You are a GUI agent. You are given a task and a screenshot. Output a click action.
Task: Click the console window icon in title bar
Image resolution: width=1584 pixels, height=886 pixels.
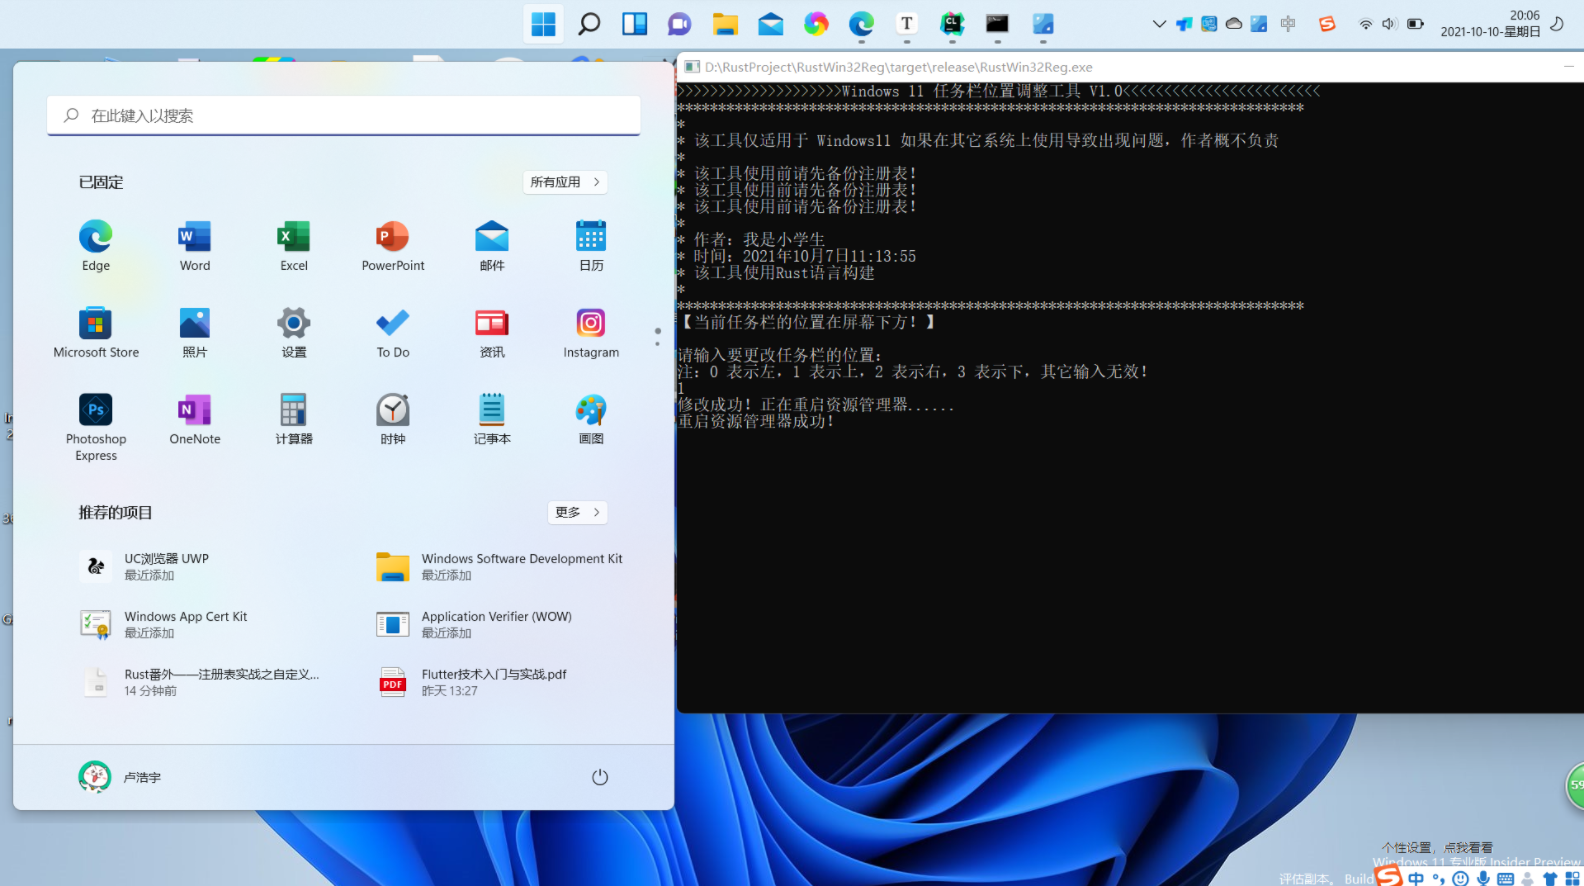[691, 67]
